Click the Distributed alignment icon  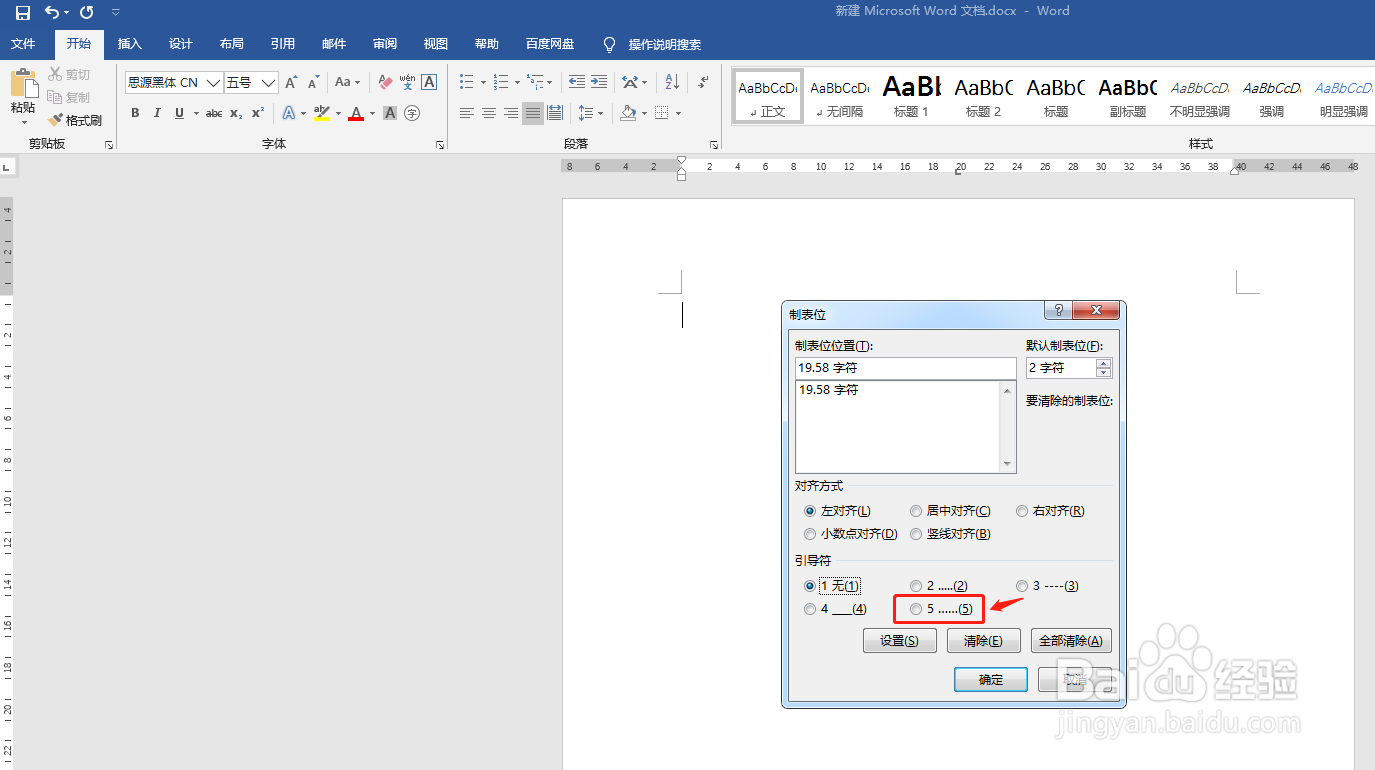555,113
